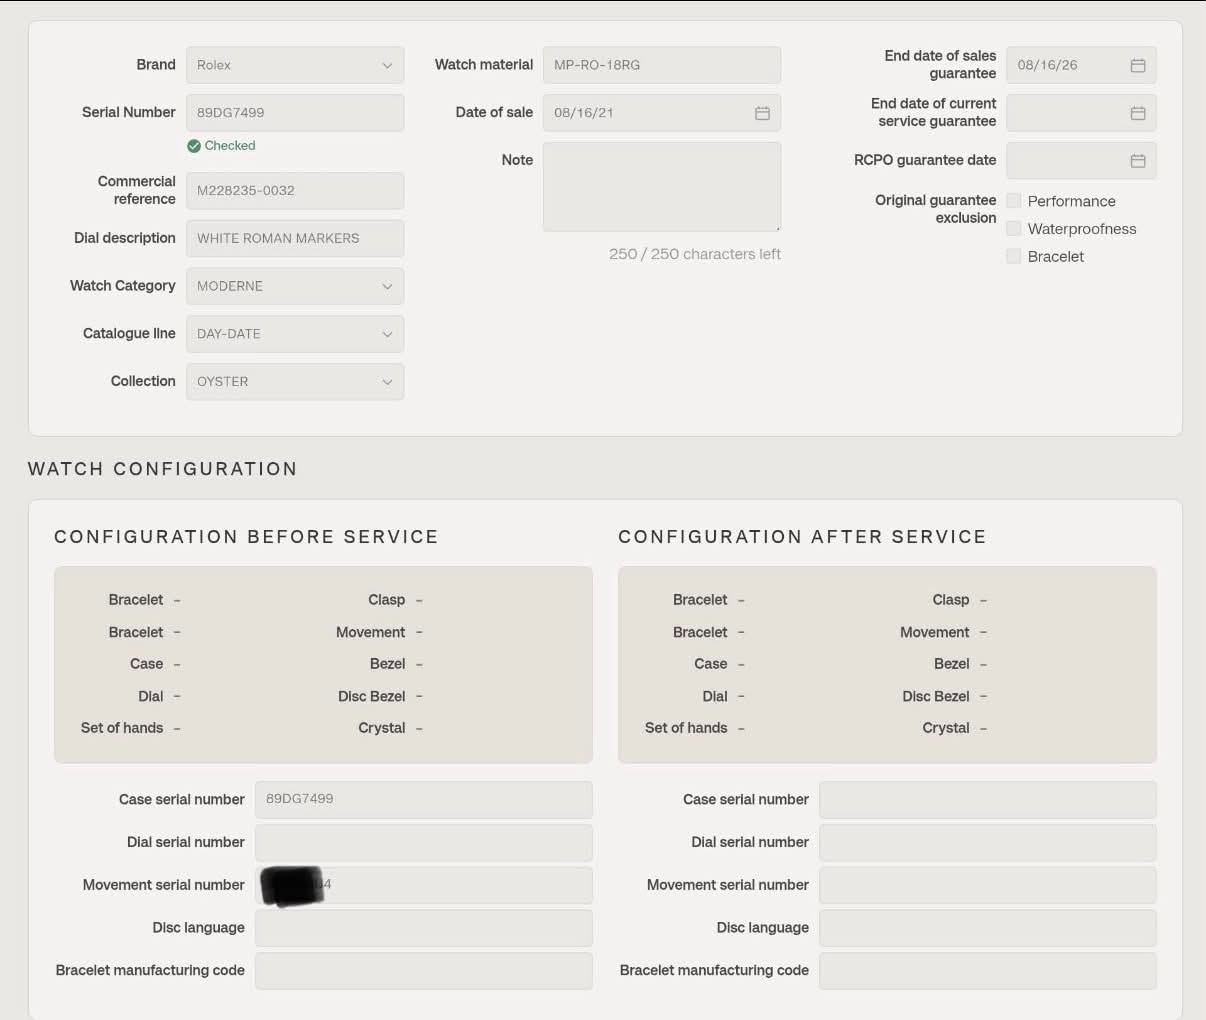Select the Commercial reference field

295,190
